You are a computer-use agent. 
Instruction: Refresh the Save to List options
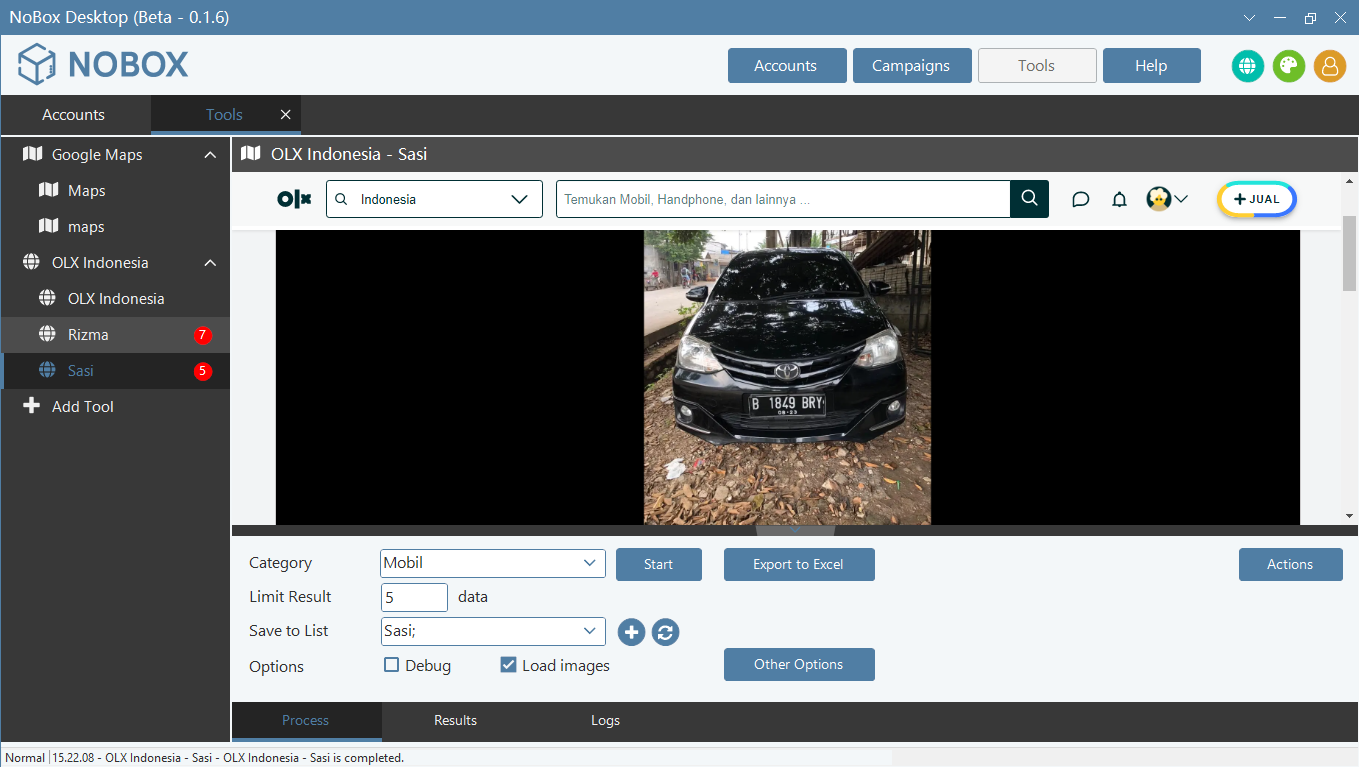[666, 632]
